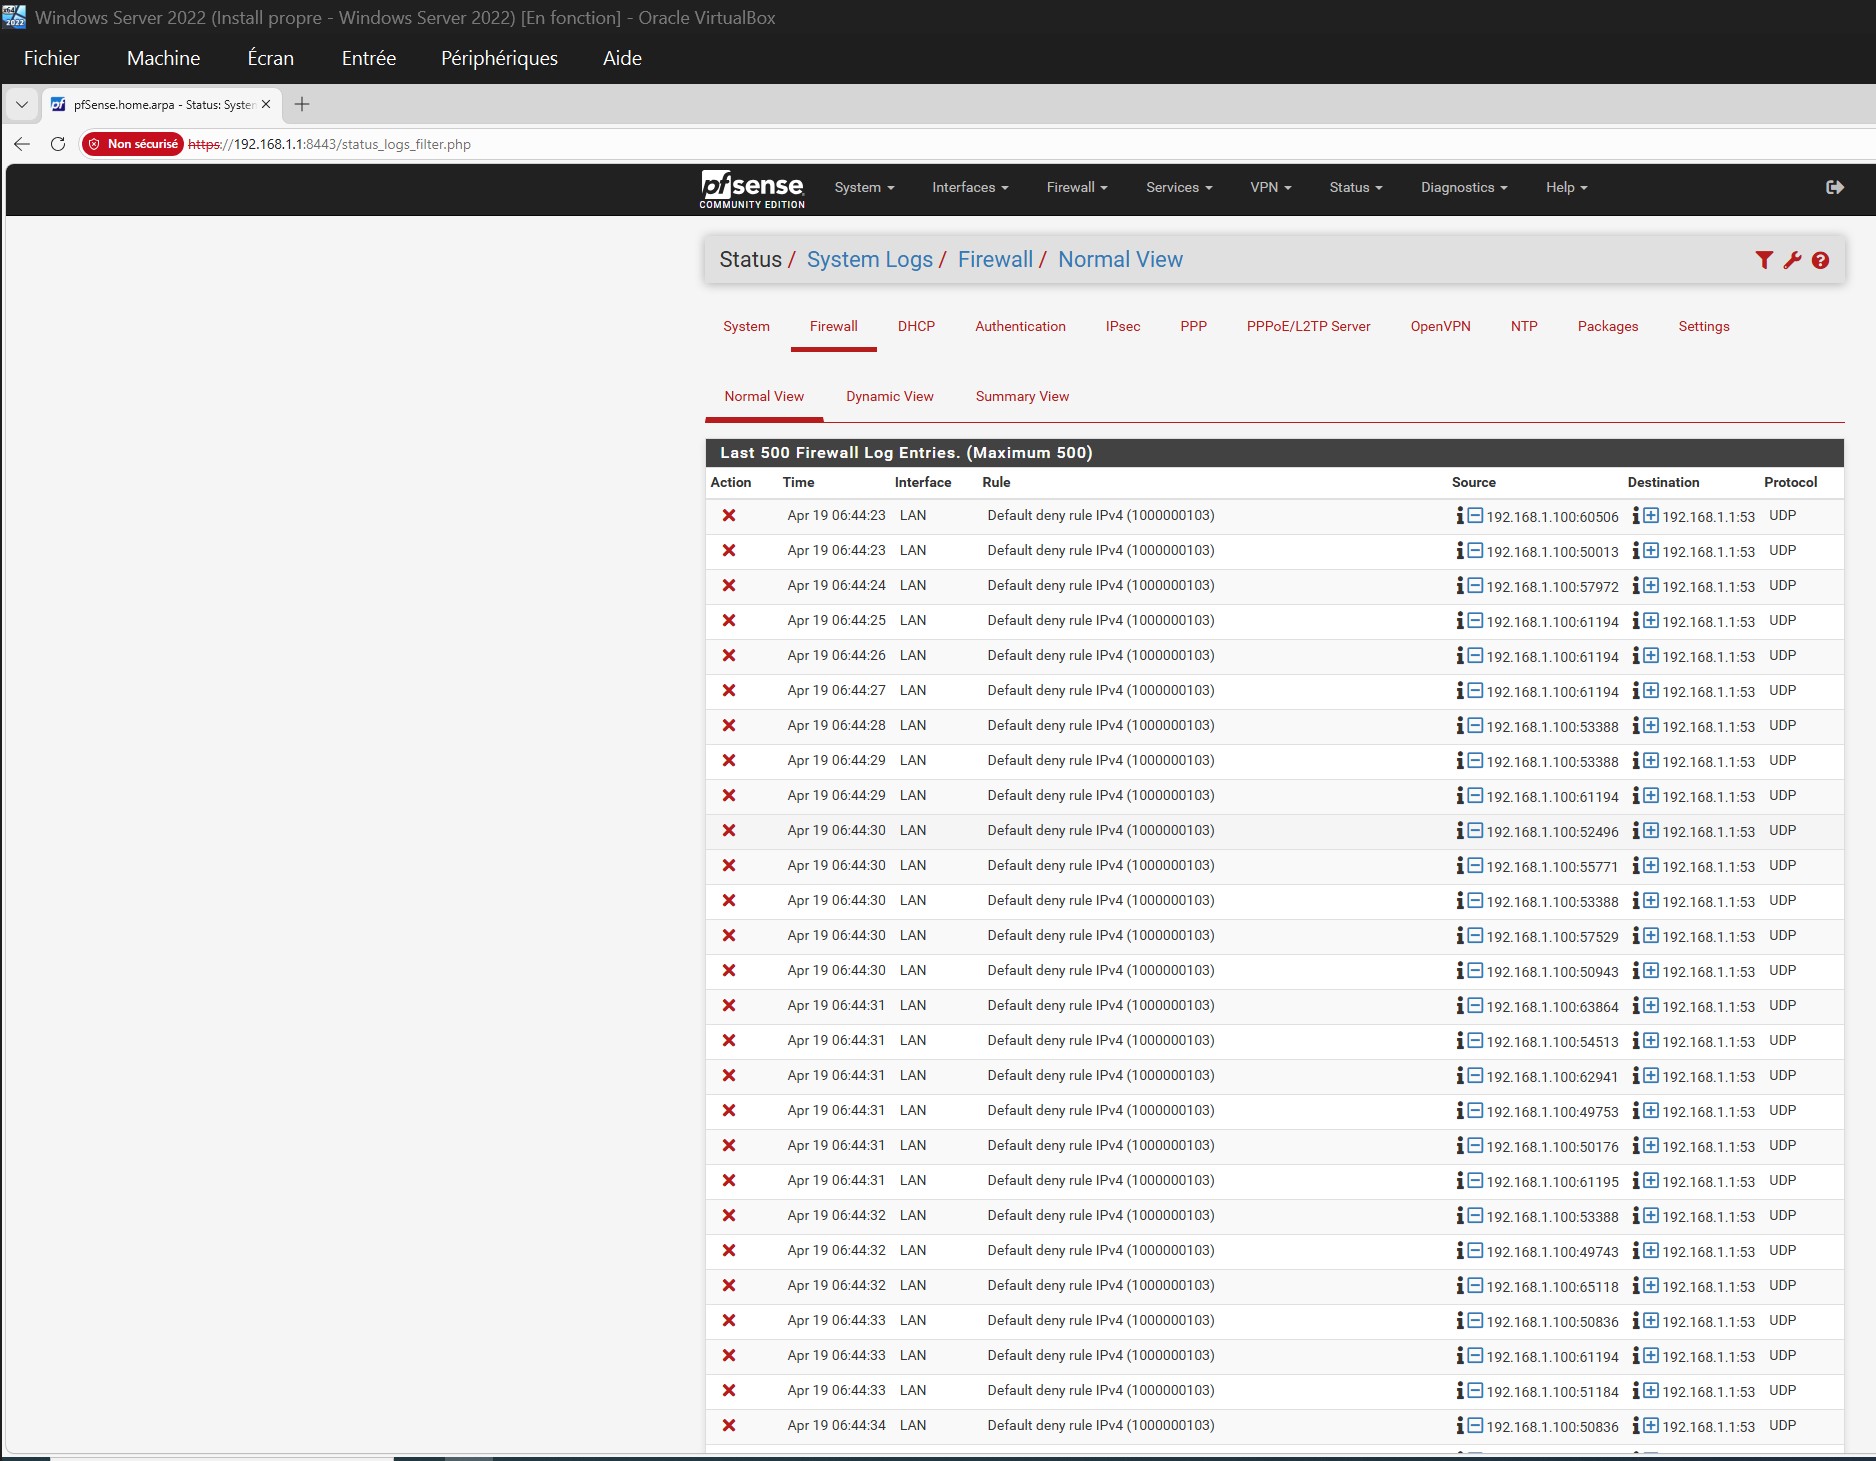Select the Summary View tab
This screenshot has height=1461, width=1876.
1022,396
